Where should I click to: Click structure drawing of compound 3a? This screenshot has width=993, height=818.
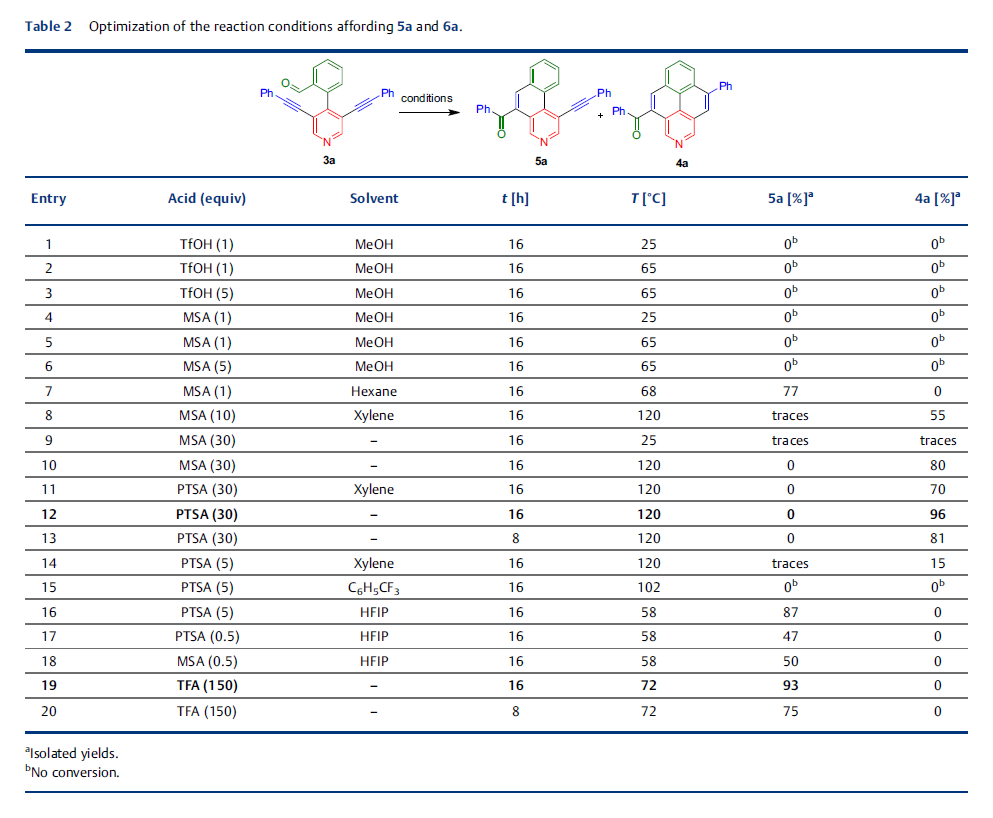click(x=328, y=112)
